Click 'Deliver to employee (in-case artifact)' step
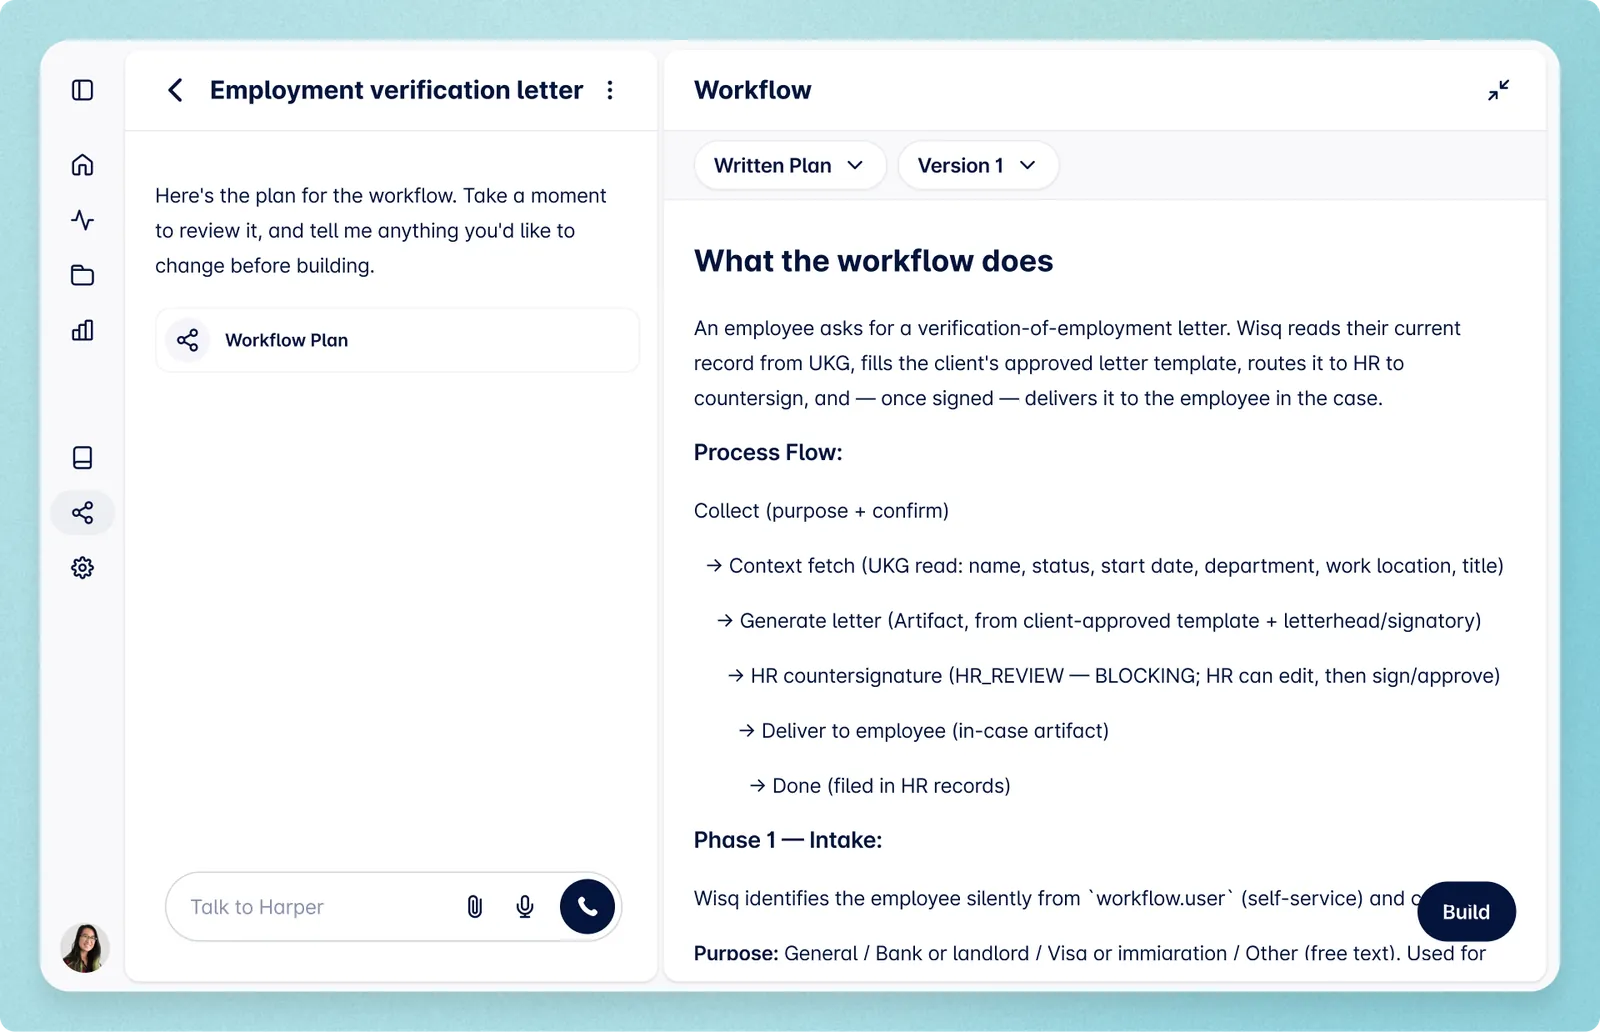 pos(924,731)
